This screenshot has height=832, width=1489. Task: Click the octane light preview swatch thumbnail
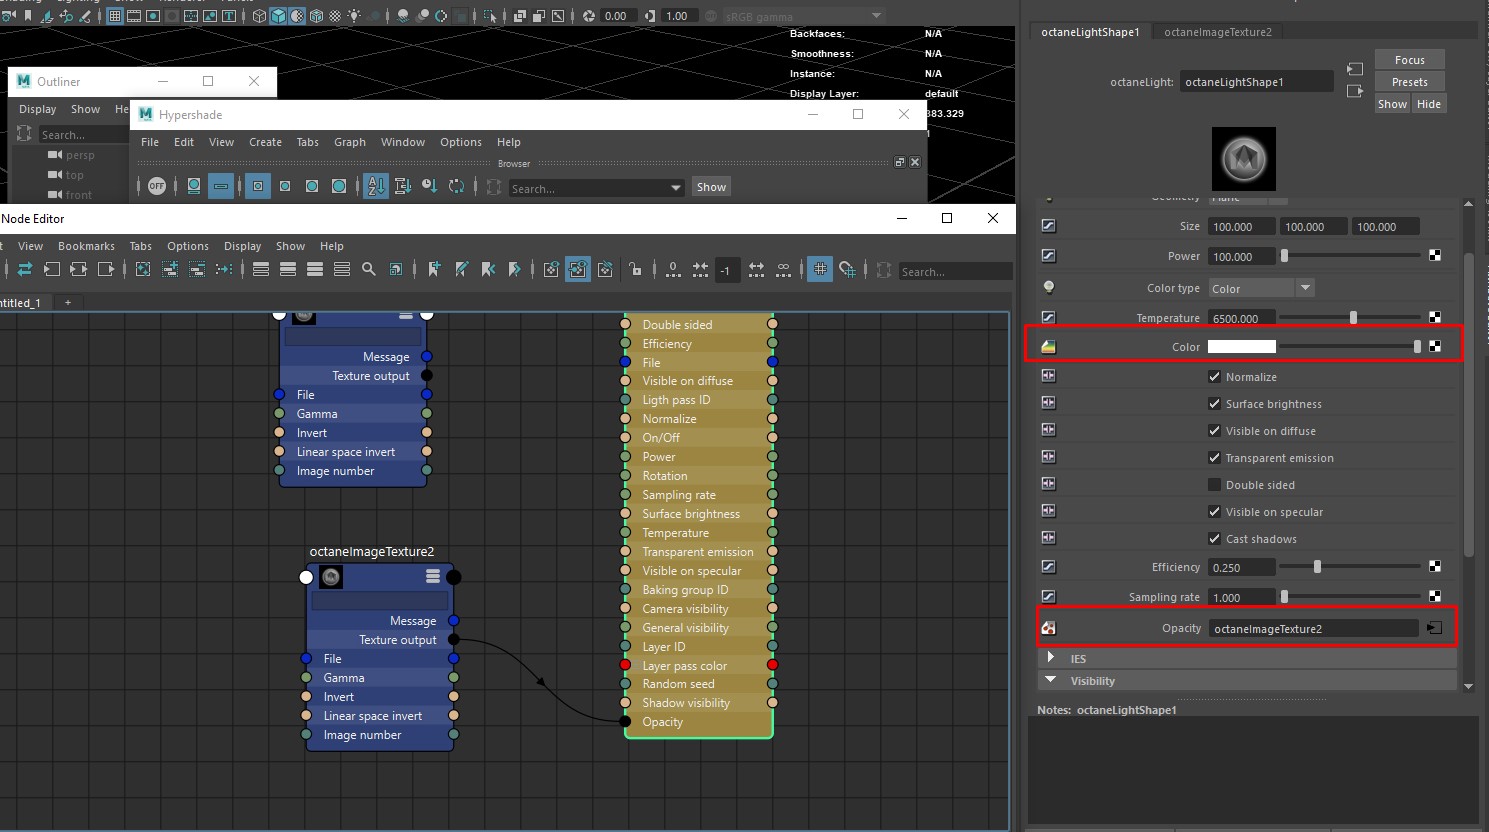click(x=1244, y=159)
